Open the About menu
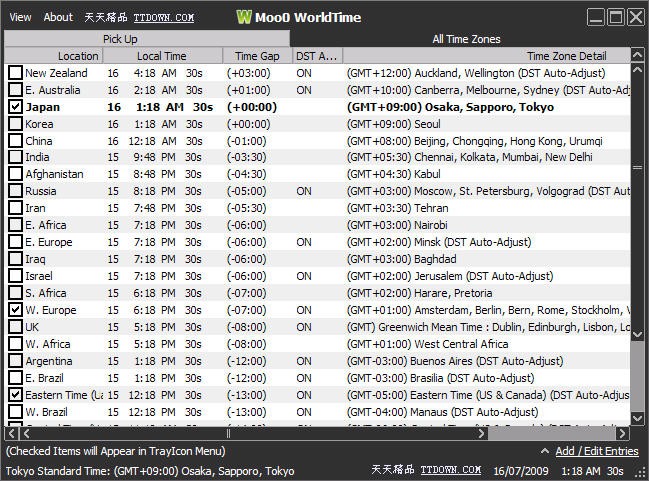The height and width of the screenshot is (481, 649). tap(58, 17)
